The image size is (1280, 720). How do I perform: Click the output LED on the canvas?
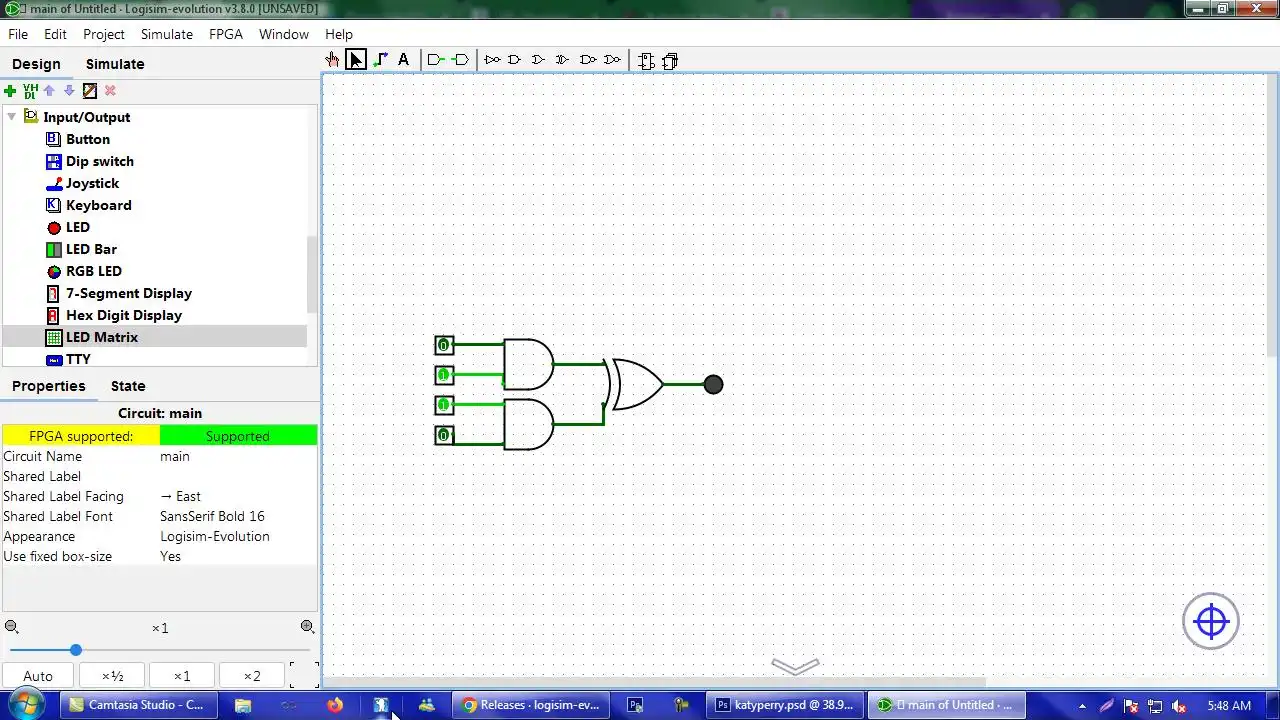(x=713, y=385)
